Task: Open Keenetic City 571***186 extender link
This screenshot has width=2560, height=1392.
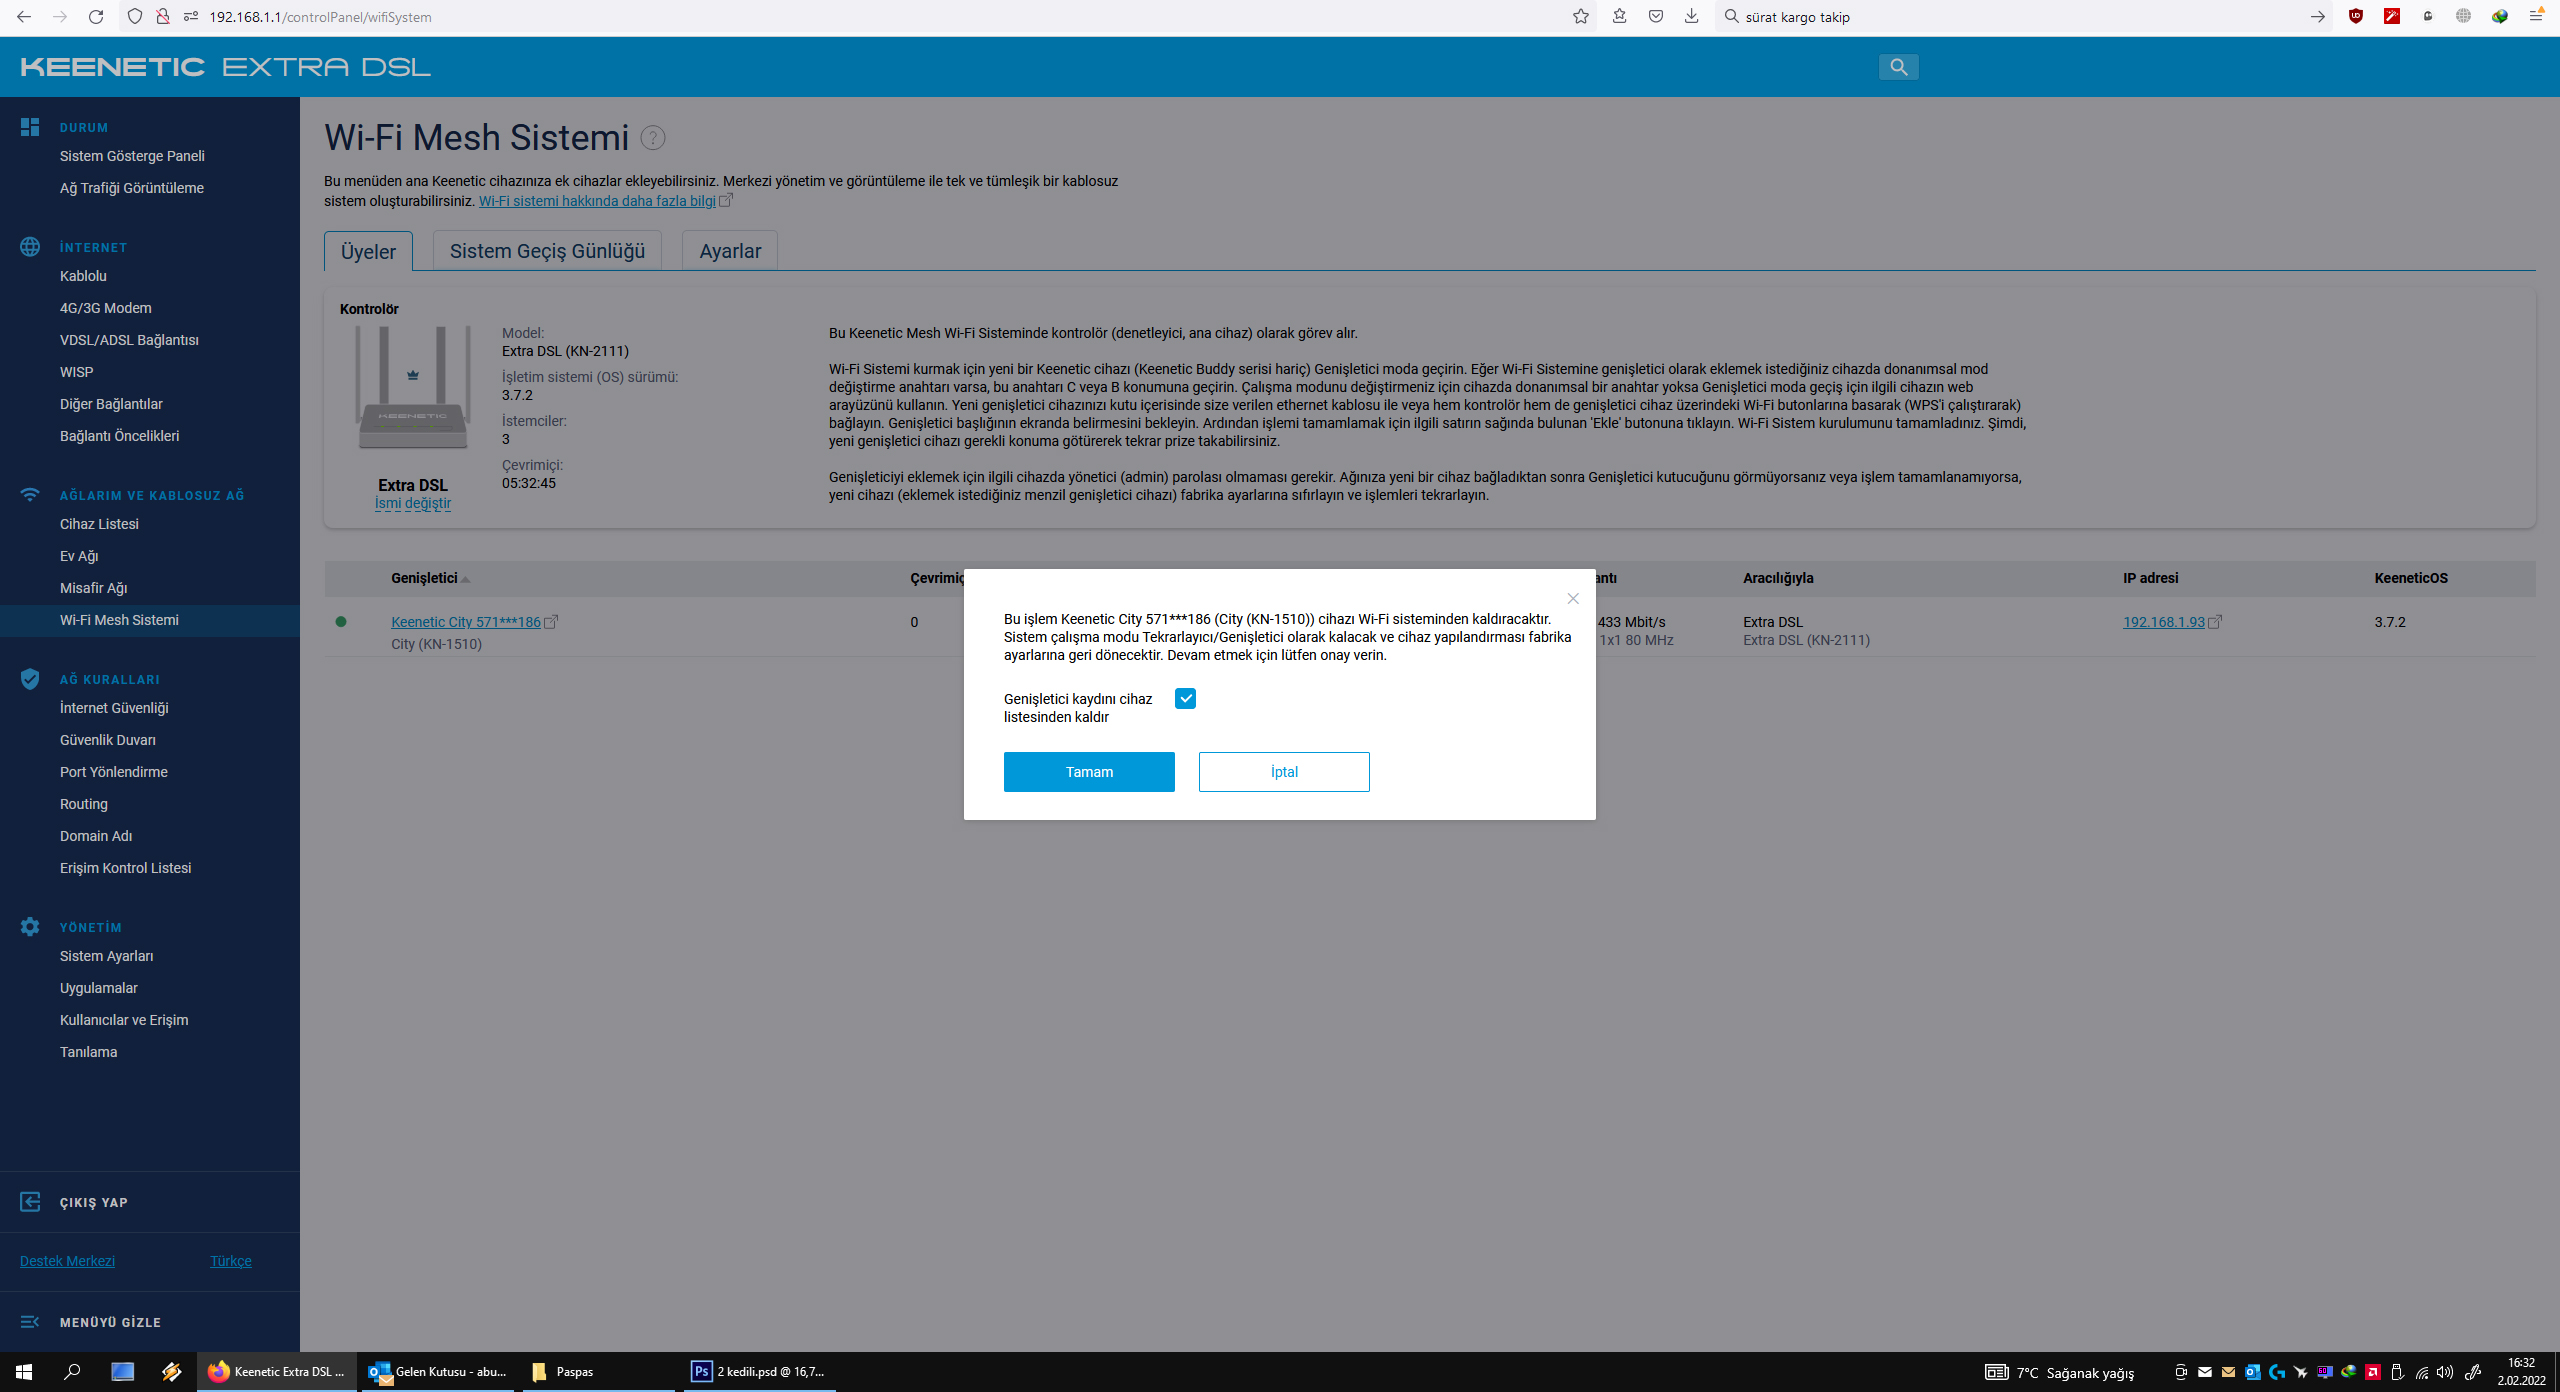Action: click(x=466, y=622)
